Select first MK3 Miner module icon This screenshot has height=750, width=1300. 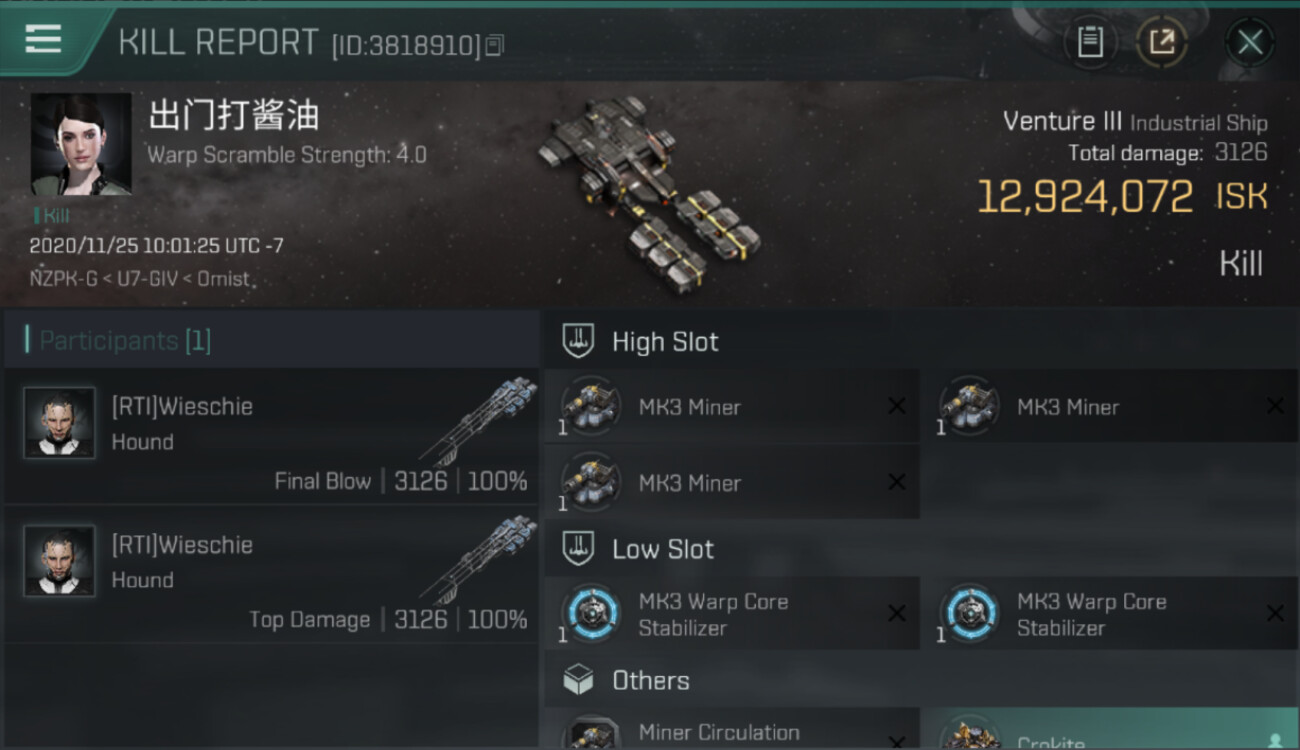click(591, 406)
